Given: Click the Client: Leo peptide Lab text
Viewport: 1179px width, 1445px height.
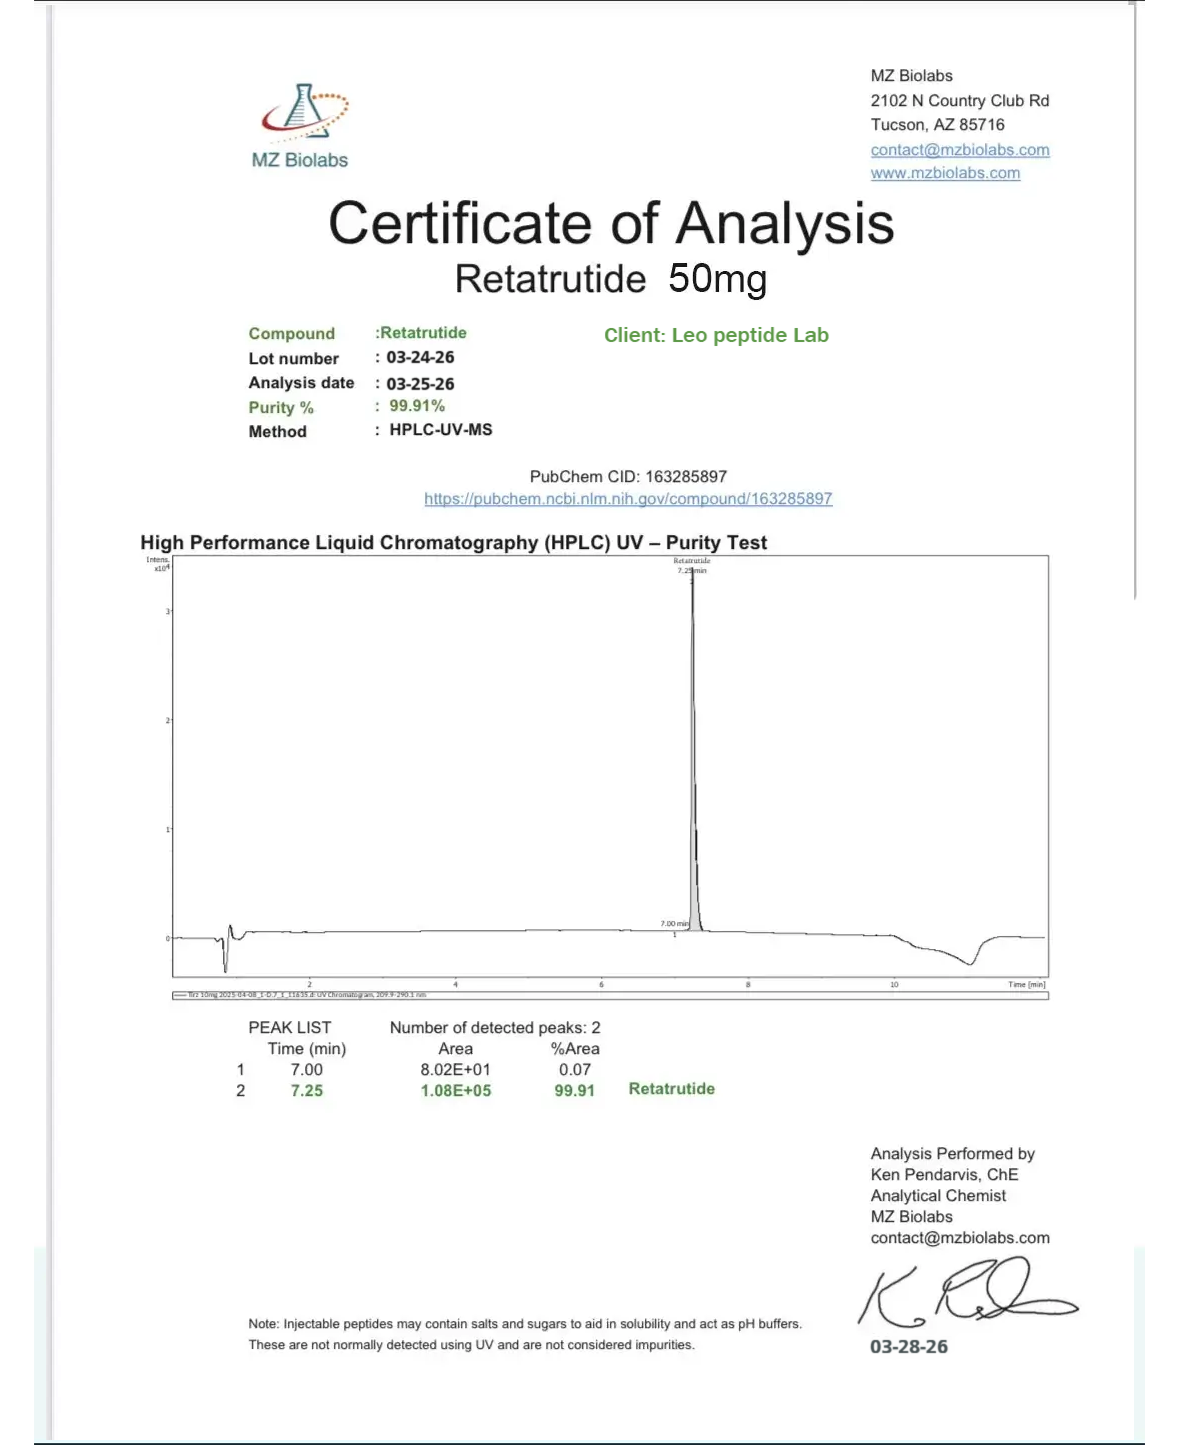Looking at the screenshot, I should [x=716, y=335].
